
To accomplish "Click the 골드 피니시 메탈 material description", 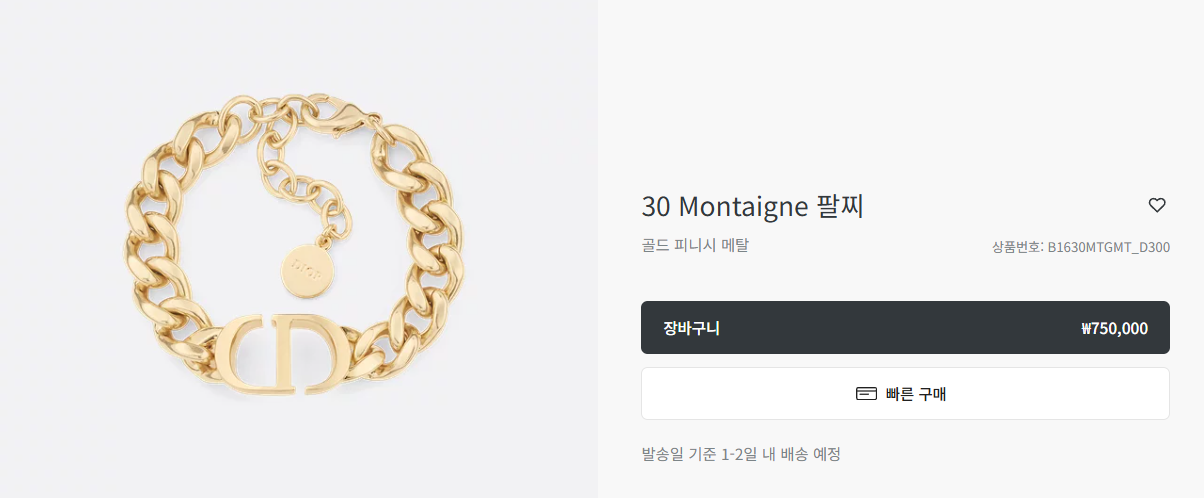I will point(695,244).
